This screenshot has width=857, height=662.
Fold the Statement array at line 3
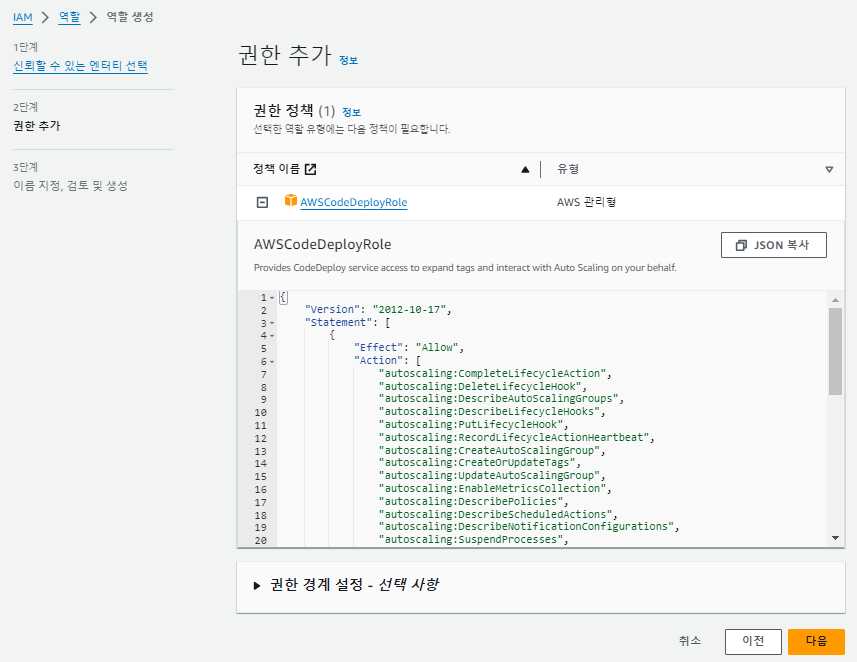click(272, 323)
